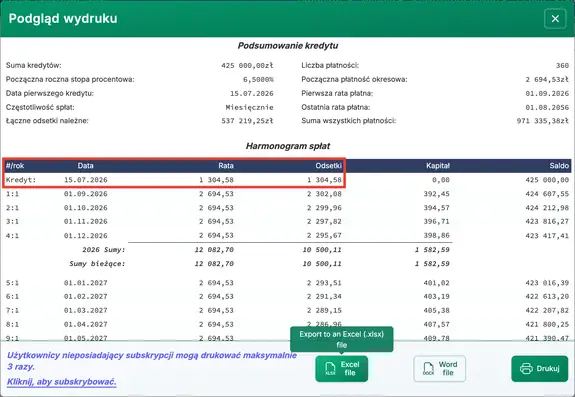575x397 pixels.
Task: Select the 'Podsumowanie kredytu' heading
Action: 288,46
